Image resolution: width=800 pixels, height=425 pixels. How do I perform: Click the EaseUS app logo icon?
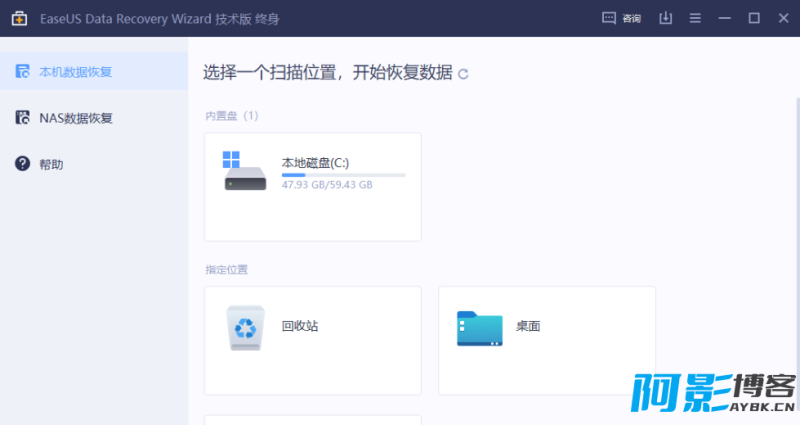click(19, 19)
